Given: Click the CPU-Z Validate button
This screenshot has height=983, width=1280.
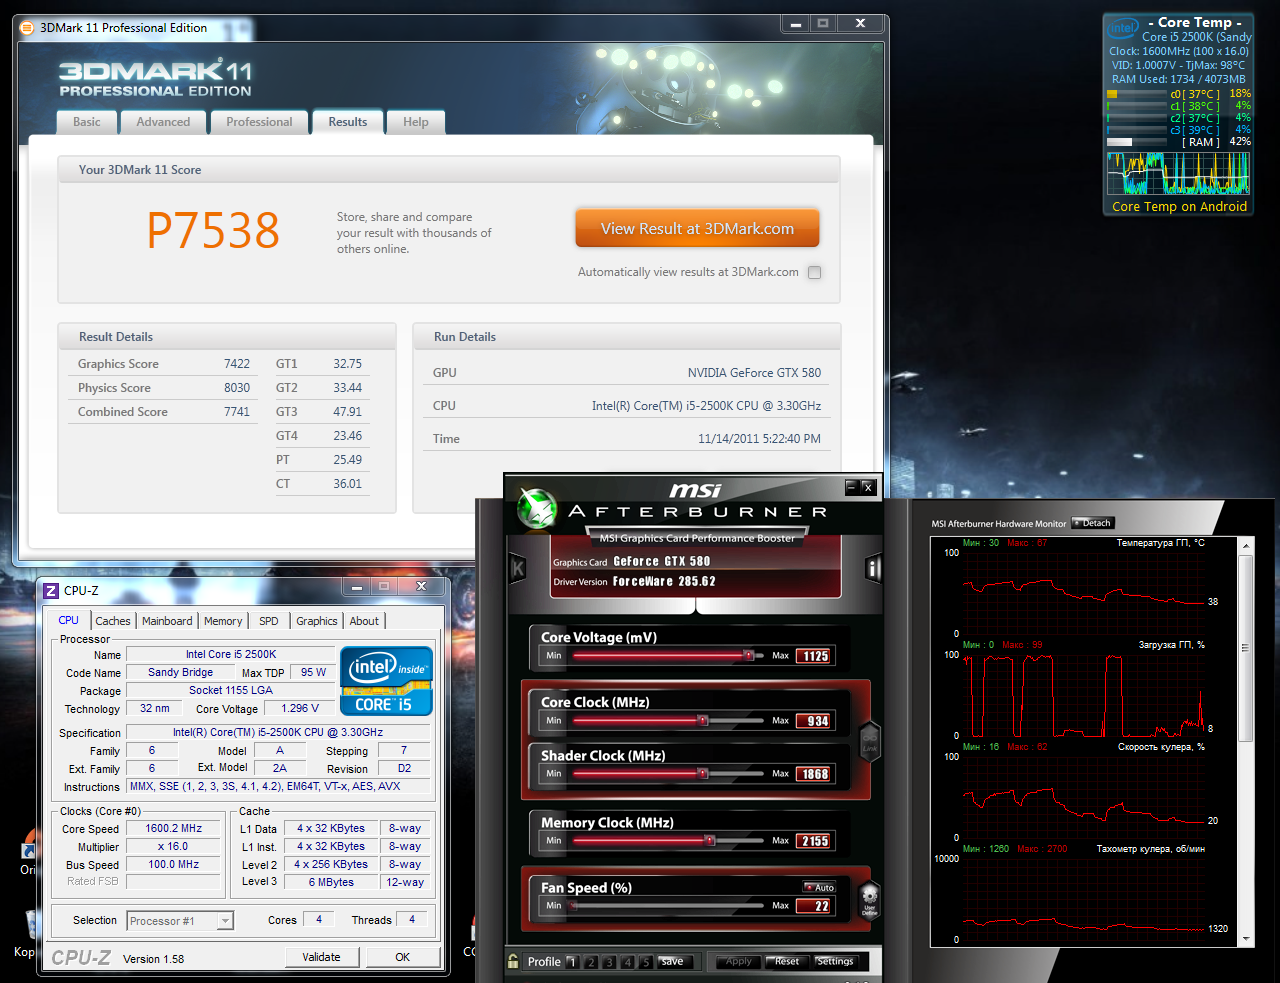Looking at the screenshot, I should pyautogui.click(x=321, y=957).
